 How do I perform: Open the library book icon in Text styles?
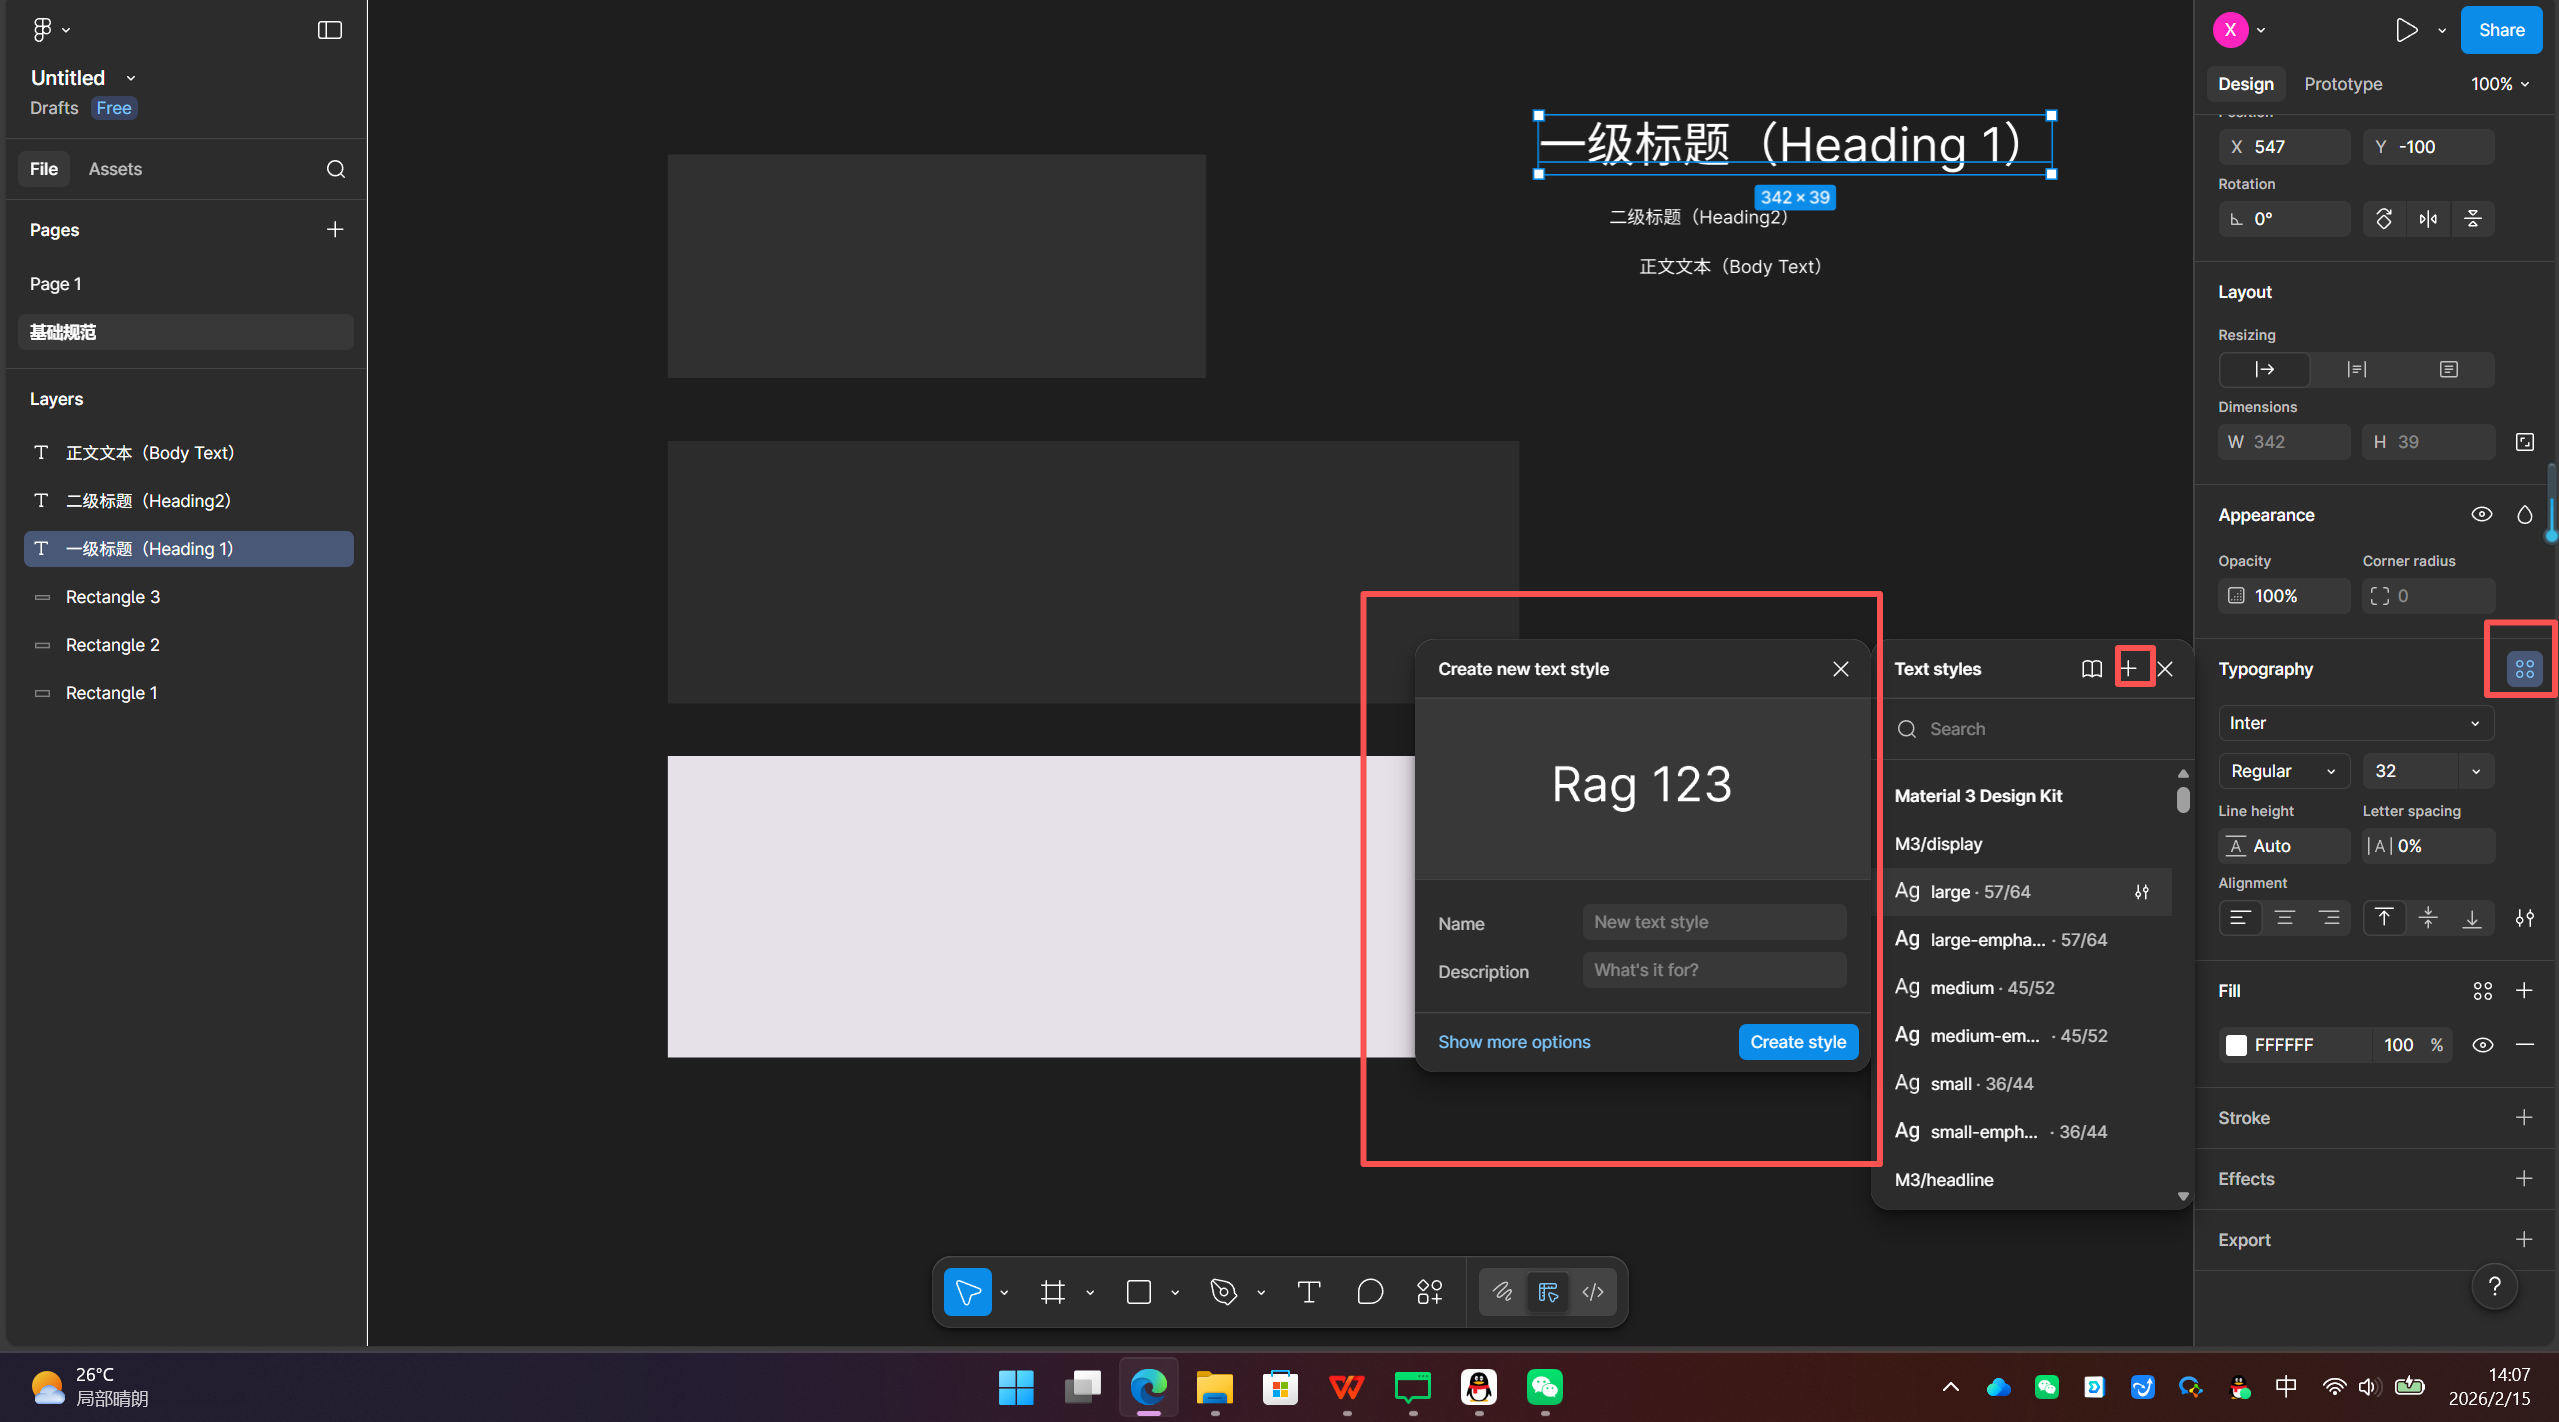(x=2091, y=669)
